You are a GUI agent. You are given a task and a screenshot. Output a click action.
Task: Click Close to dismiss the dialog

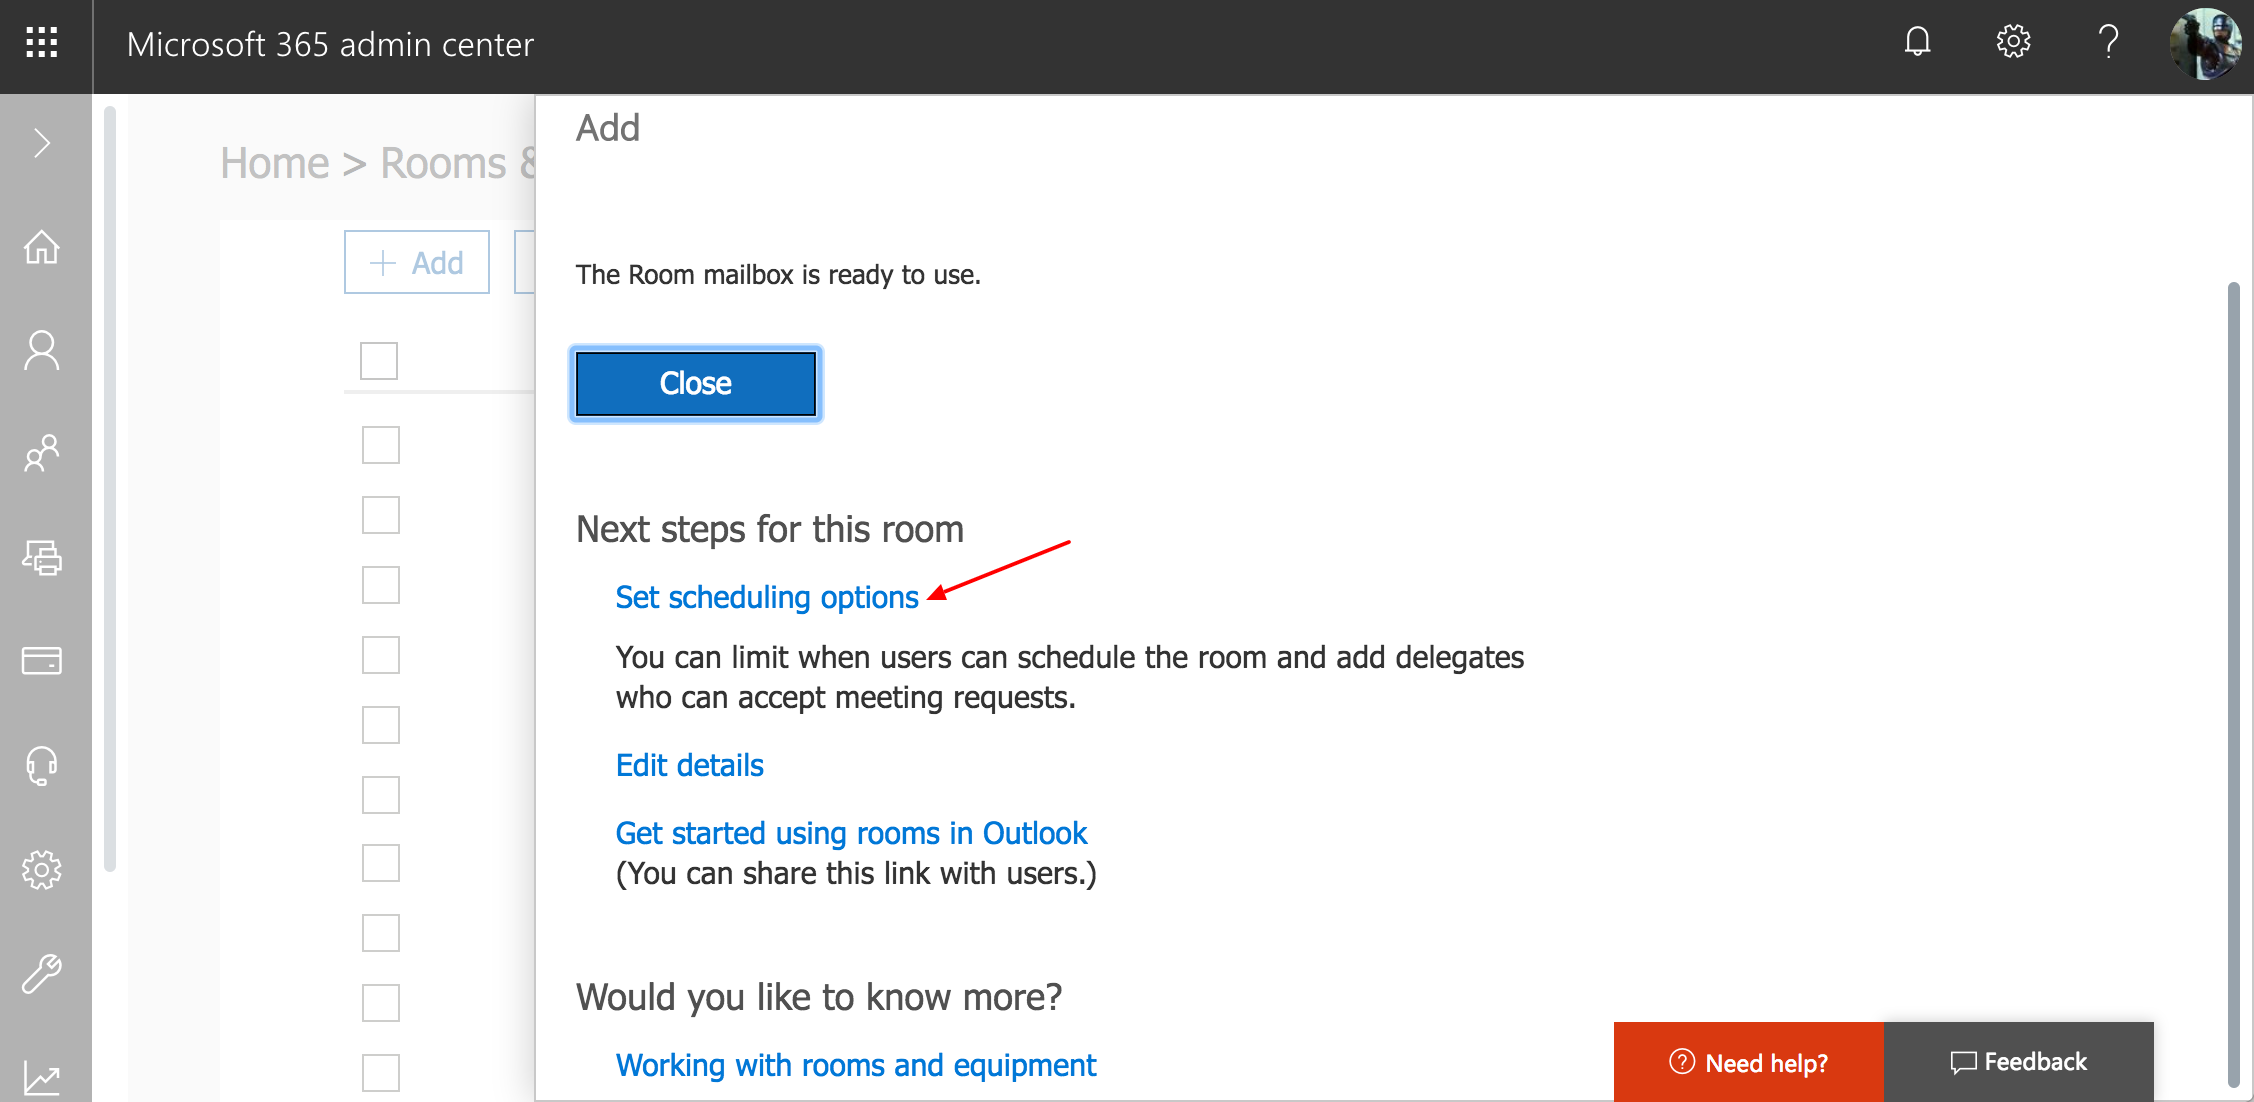tap(696, 384)
